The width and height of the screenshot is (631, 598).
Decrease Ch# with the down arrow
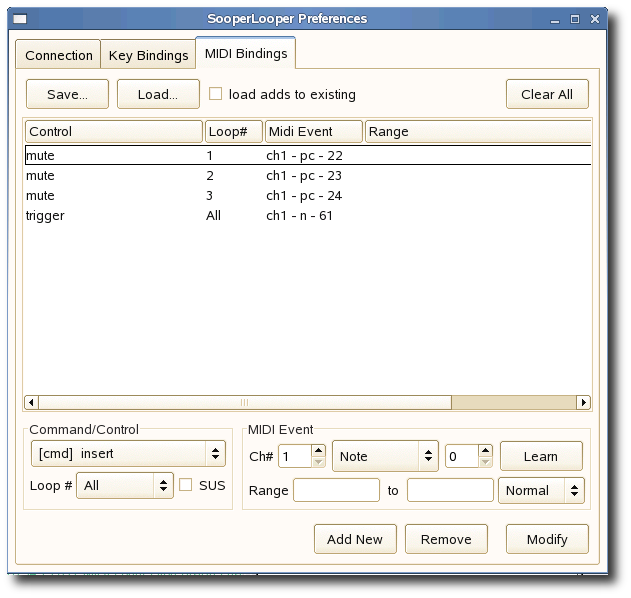click(x=318, y=462)
